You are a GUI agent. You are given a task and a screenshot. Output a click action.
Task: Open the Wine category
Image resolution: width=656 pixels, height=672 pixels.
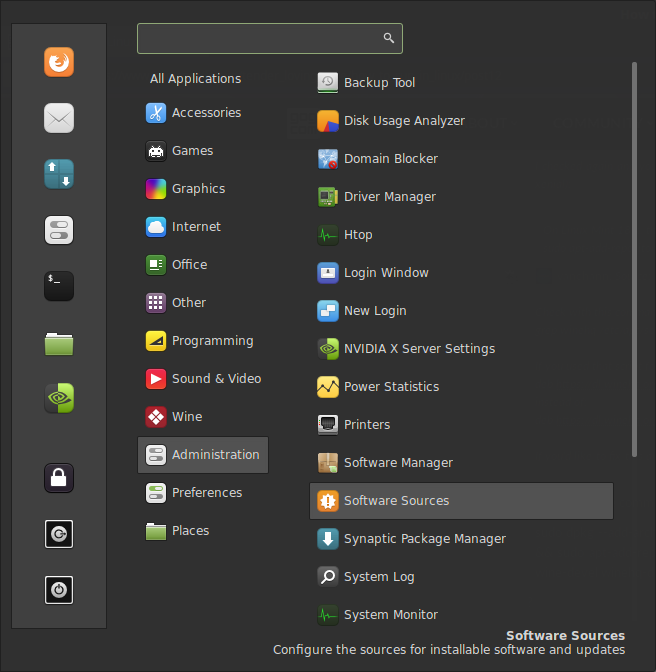pyautogui.click(x=203, y=417)
